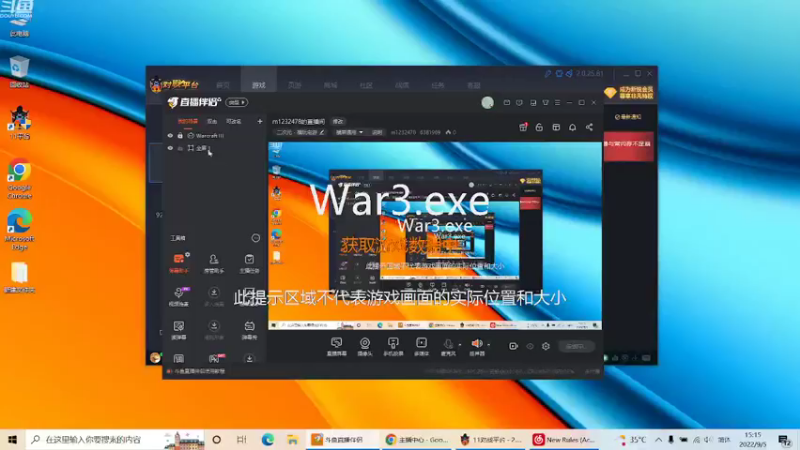Collapse the 工具箱 toolbox panel

pos(256,238)
